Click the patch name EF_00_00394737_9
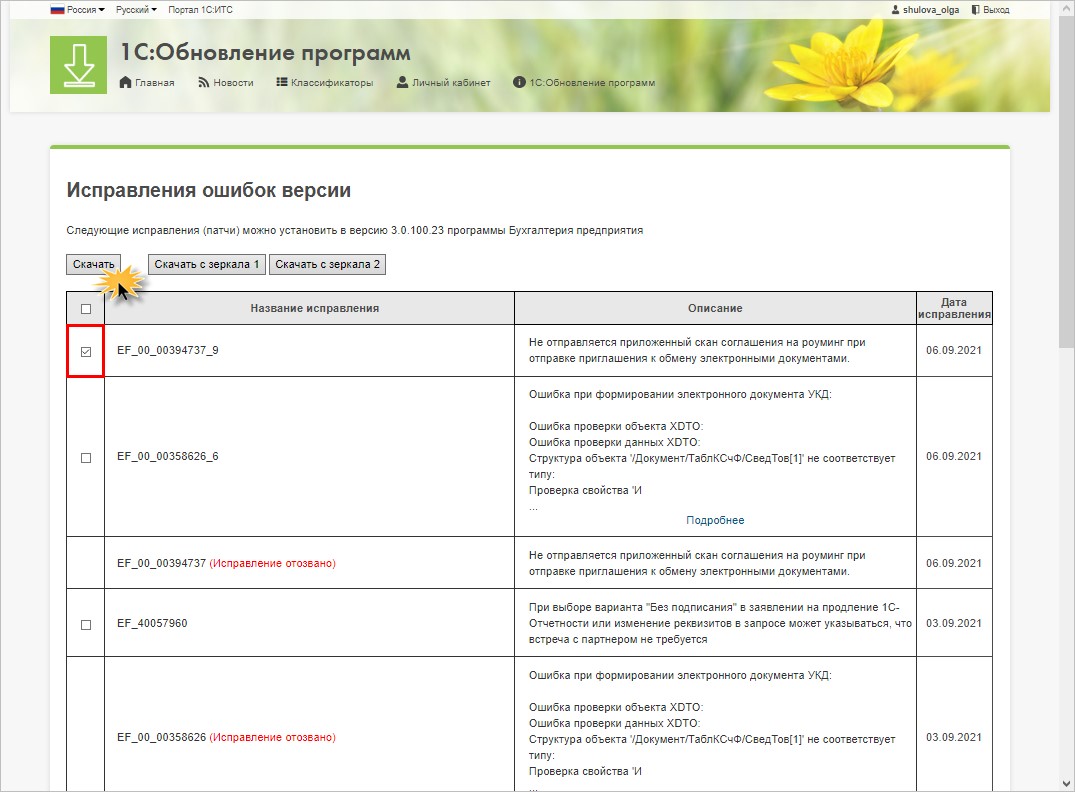 pyautogui.click(x=168, y=350)
